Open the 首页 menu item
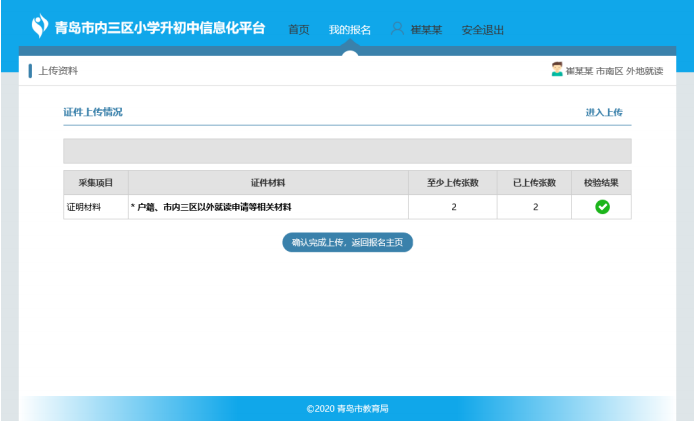 (298, 30)
